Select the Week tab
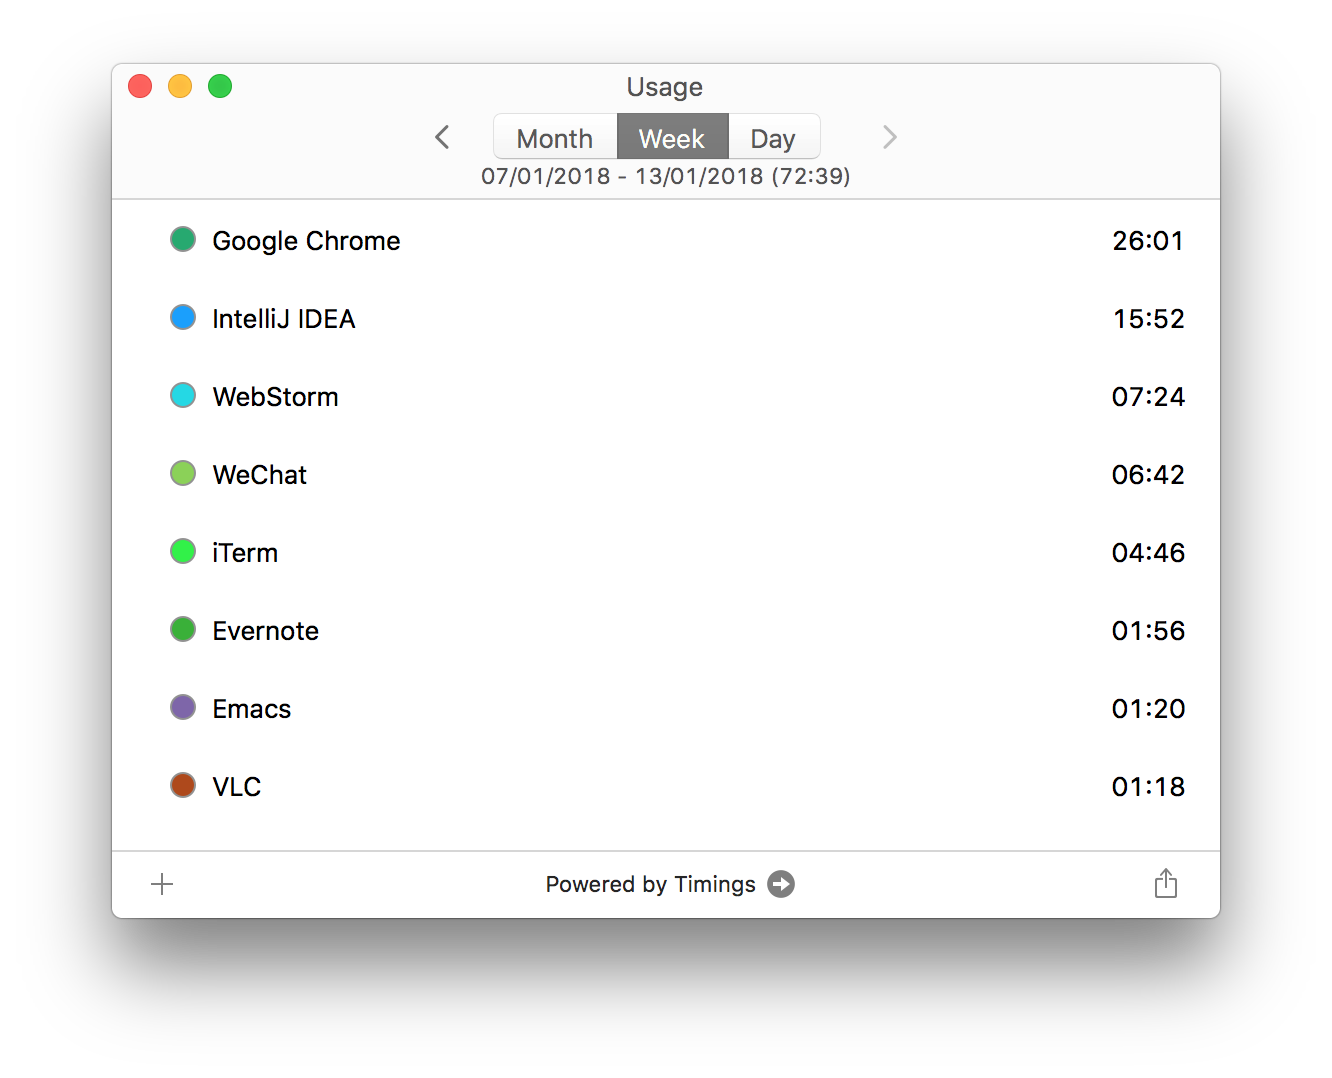Screen dimensions: 1332x1078 tap(672, 137)
